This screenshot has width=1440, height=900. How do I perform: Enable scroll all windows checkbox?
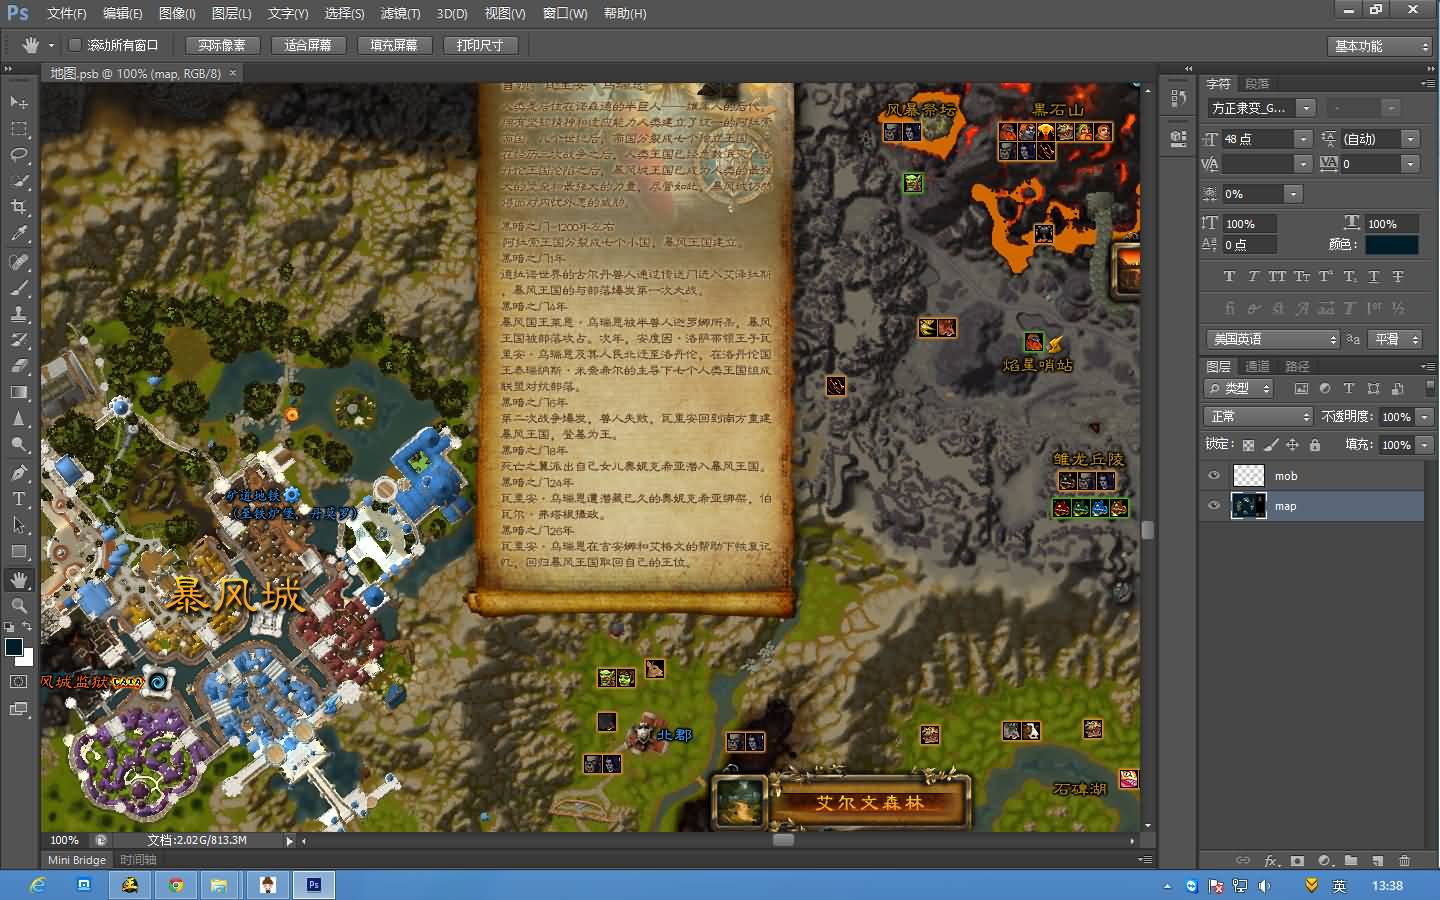[x=75, y=45]
